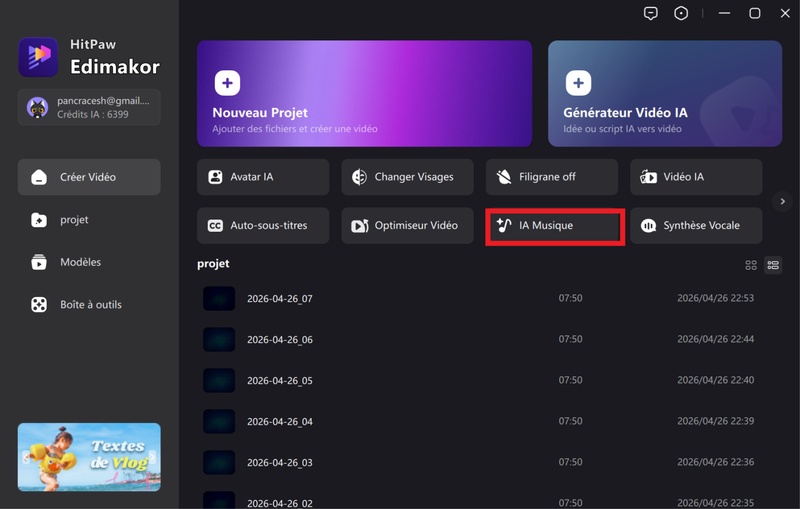Open the Optimiseur Vidéo tool
Image resolution: width=800 pixels, height=509 pixels.
click(407, 225)
